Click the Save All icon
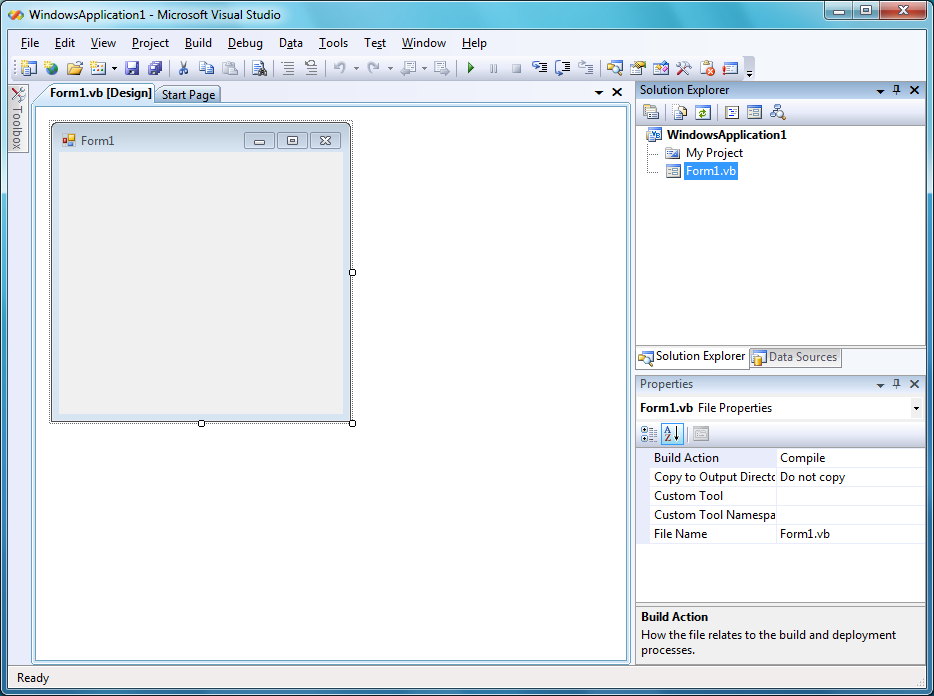 click(x=155, y=68)
